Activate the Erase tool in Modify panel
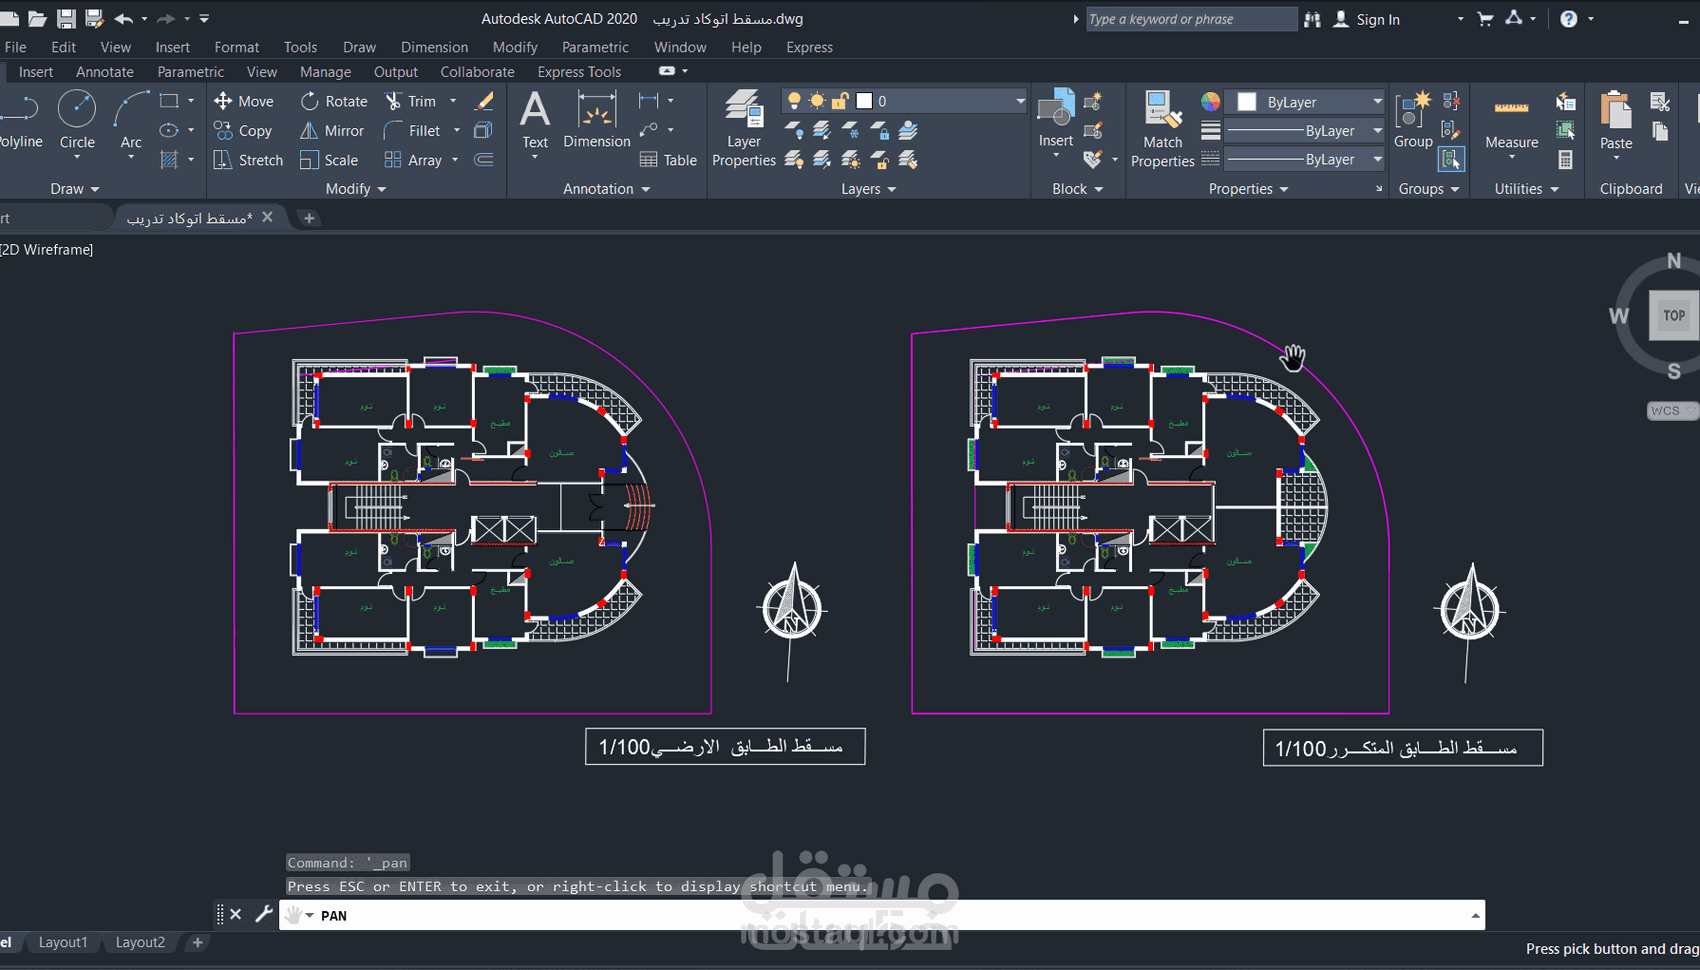Viewport: 1700px width, 970px height. 484,101
